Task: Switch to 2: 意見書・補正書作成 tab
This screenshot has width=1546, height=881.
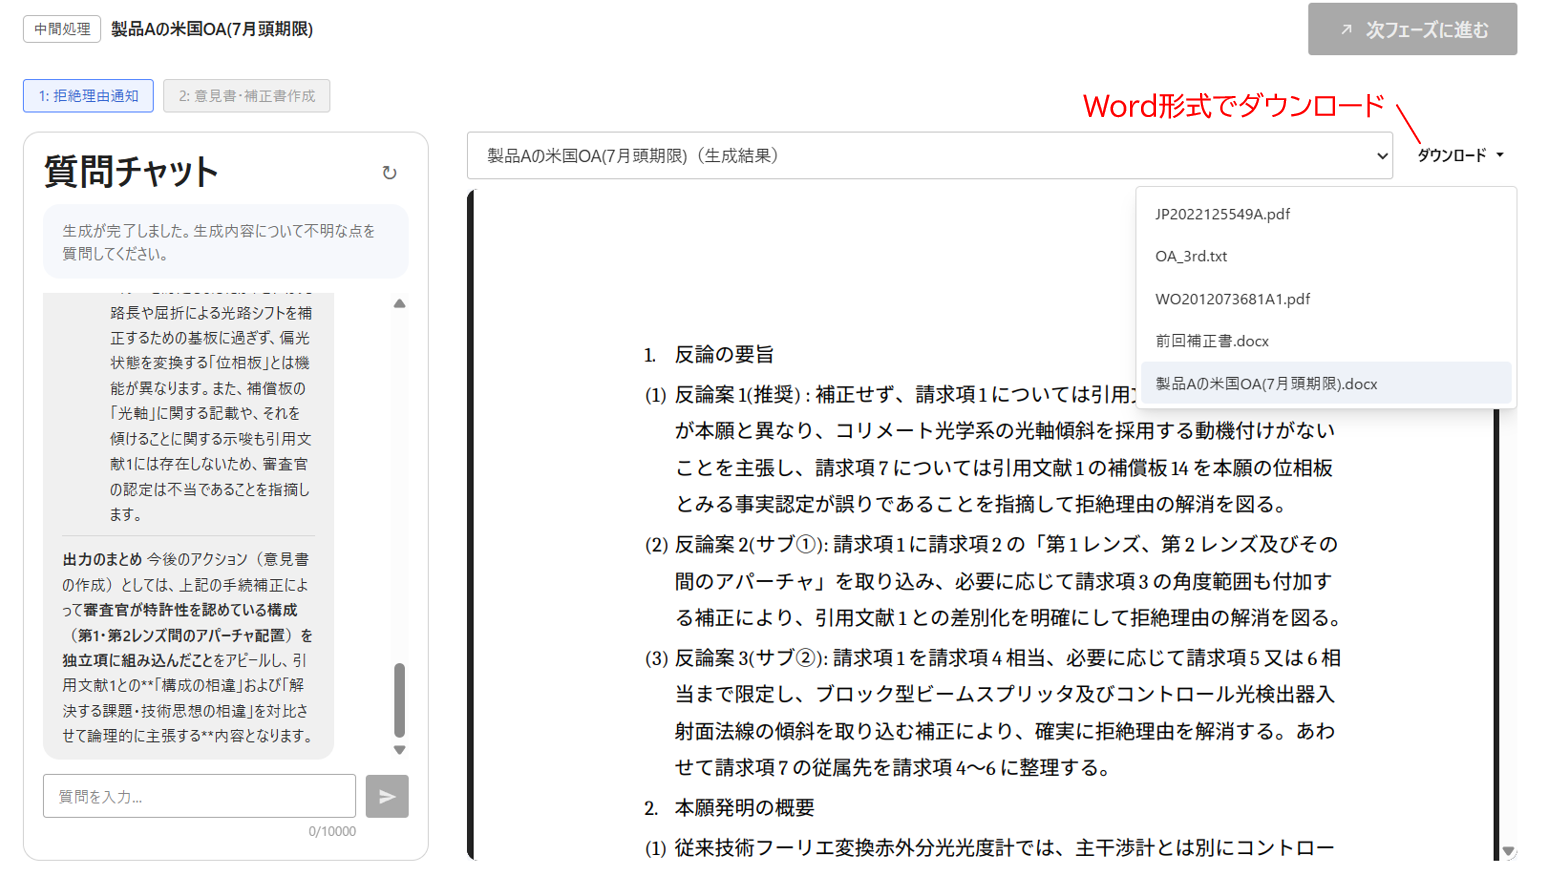Action: click(x=246, y=96)
